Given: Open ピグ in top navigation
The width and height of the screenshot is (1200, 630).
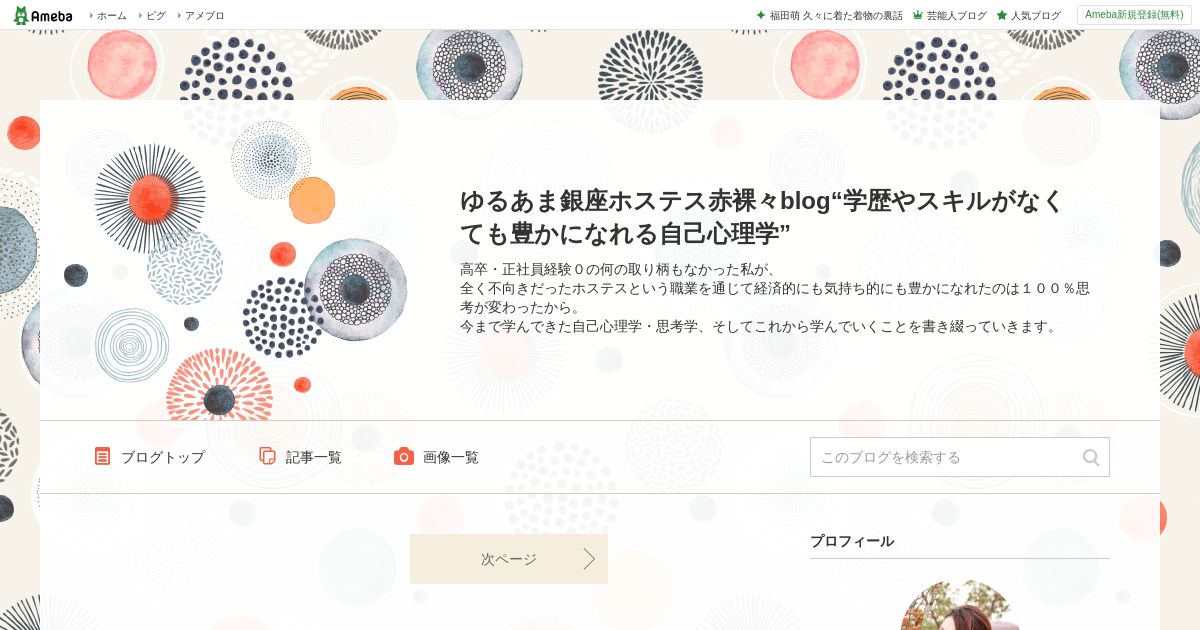Looking at the screenshot, I should [x=156, y=15].
